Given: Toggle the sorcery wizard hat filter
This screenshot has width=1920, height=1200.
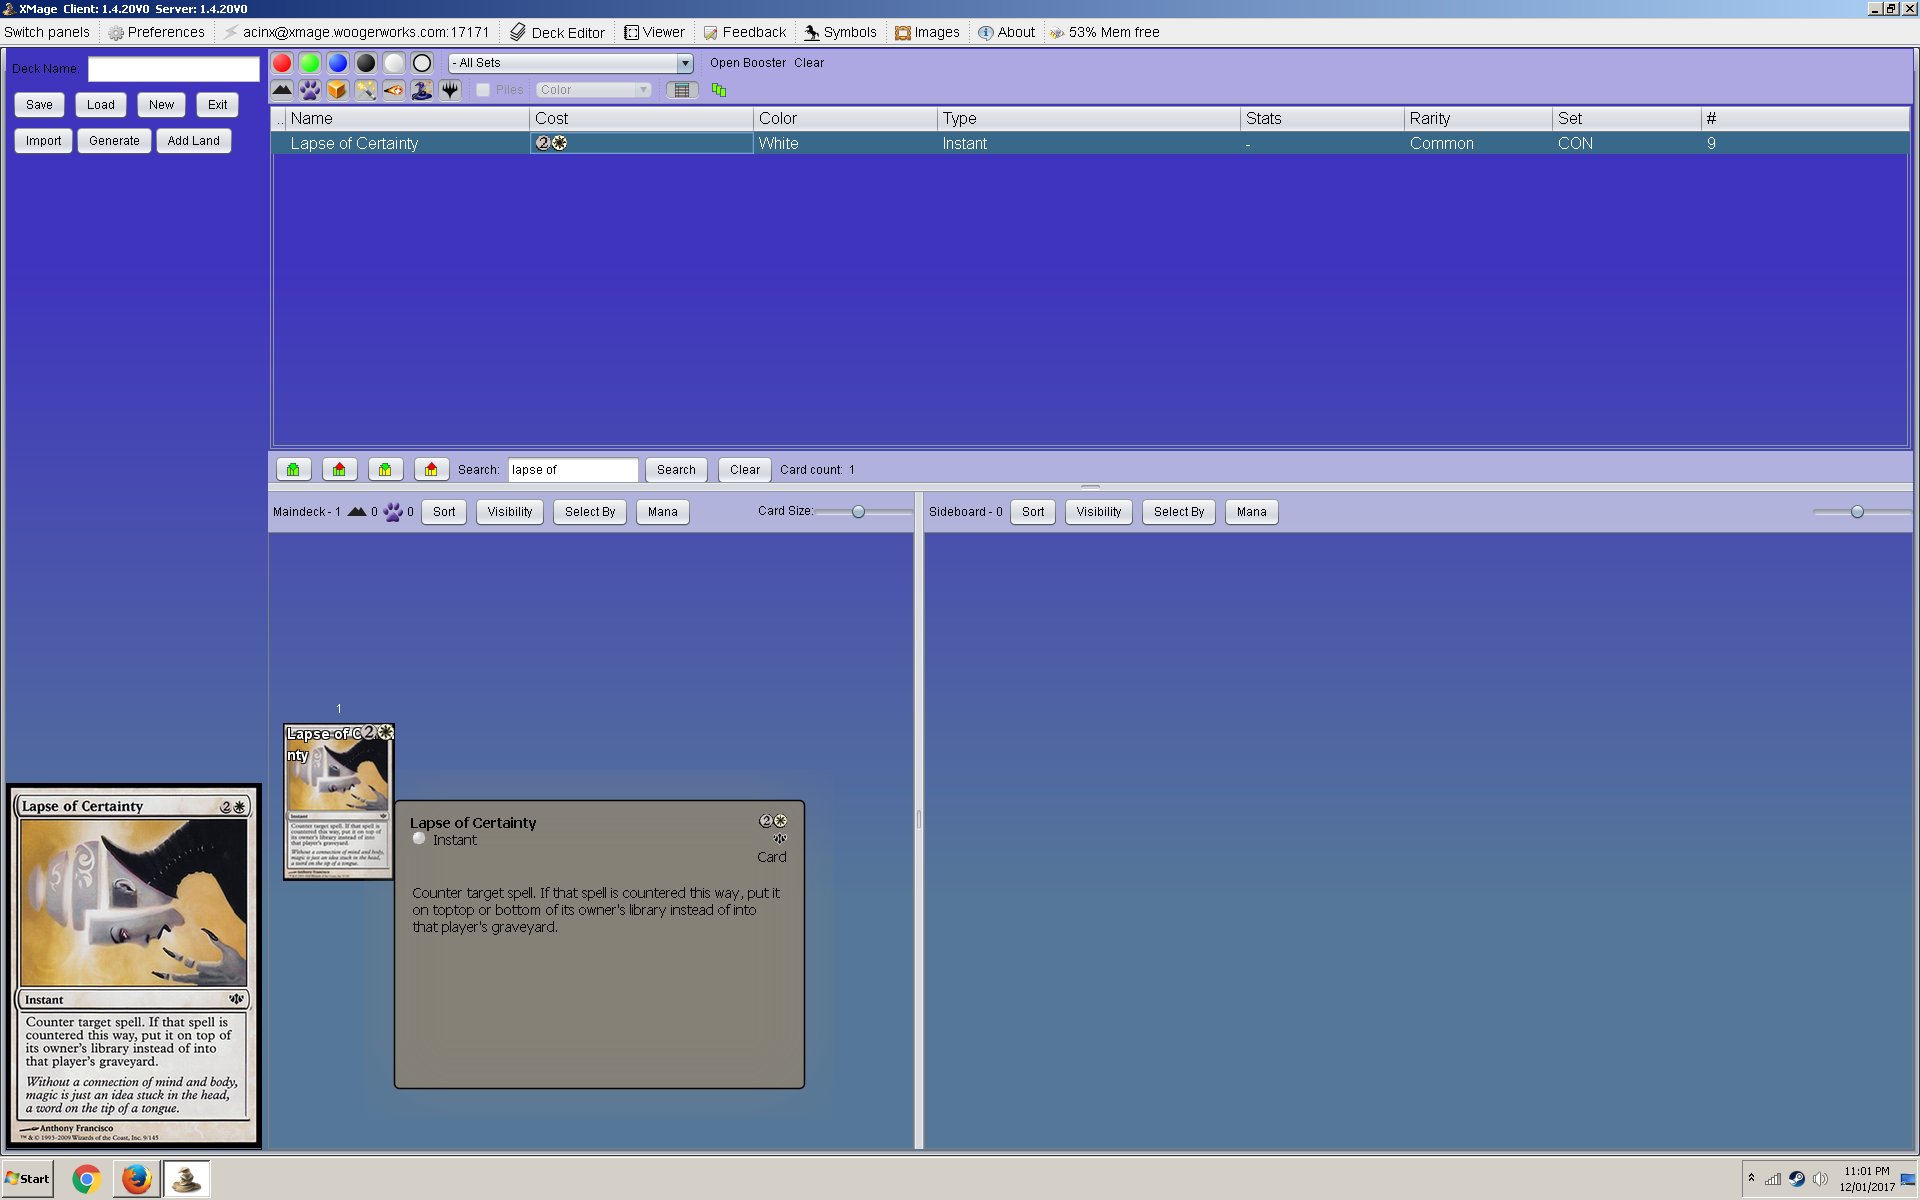Looking at the screenshot, I should coord(422,90).
